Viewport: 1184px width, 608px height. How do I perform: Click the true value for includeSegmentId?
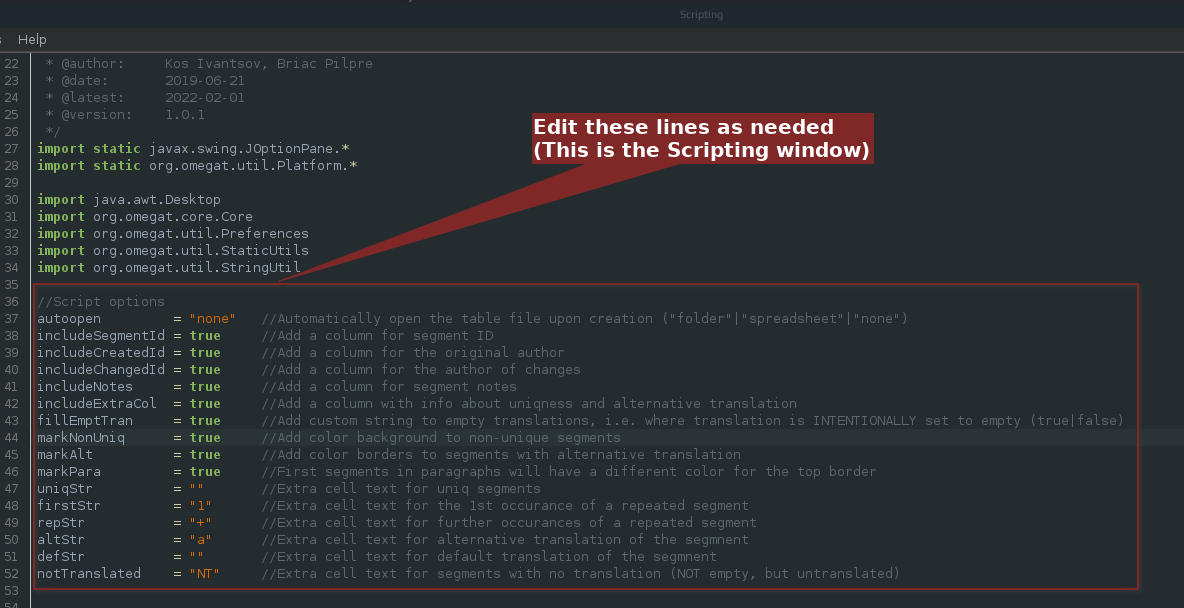click(x=205, y=336)
